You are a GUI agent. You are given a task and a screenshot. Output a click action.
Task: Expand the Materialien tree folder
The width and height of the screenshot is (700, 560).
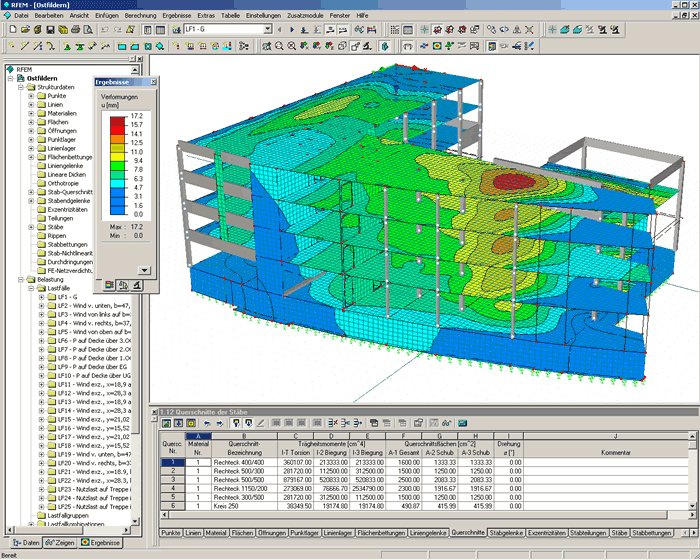tap(31, 113)
